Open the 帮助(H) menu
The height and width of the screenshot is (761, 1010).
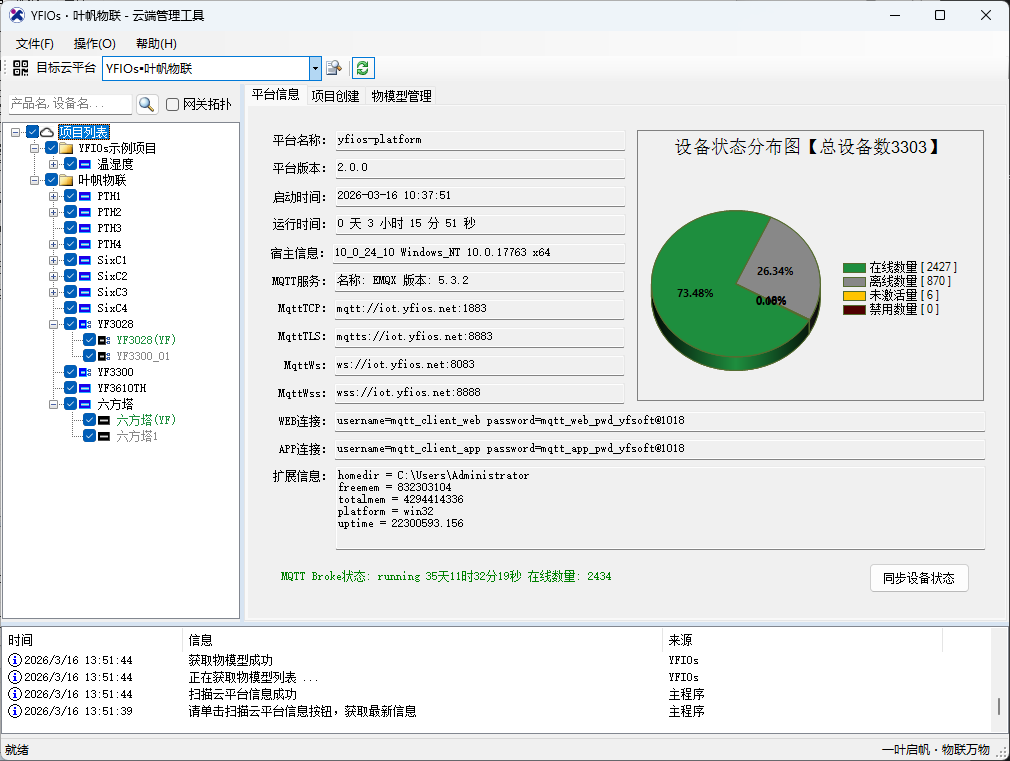tap(153, 43)
